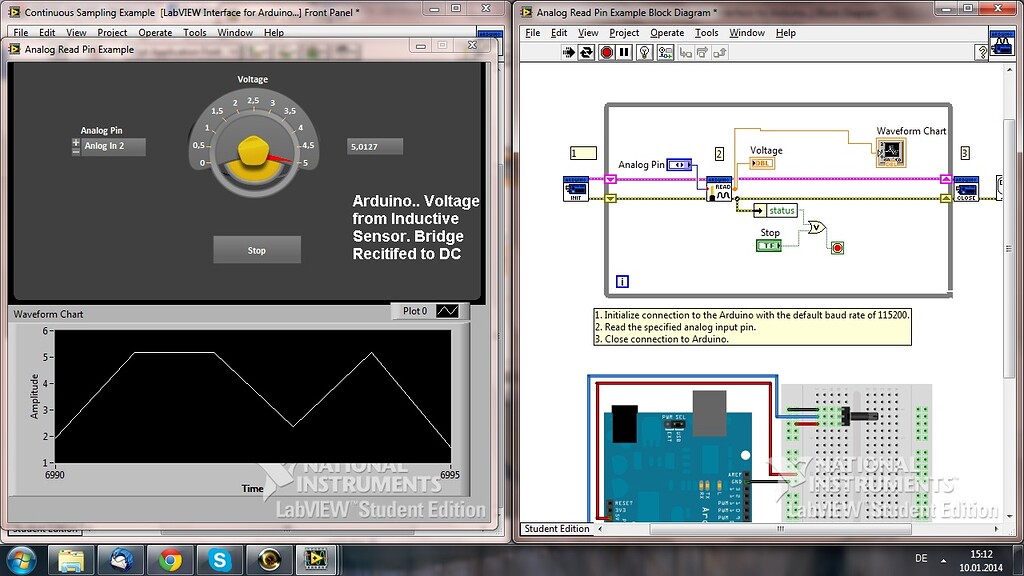Click the numeric voltage display showing 5,0127
Viewport: 1024px width, 576px height.
click(x=373, y=145)
